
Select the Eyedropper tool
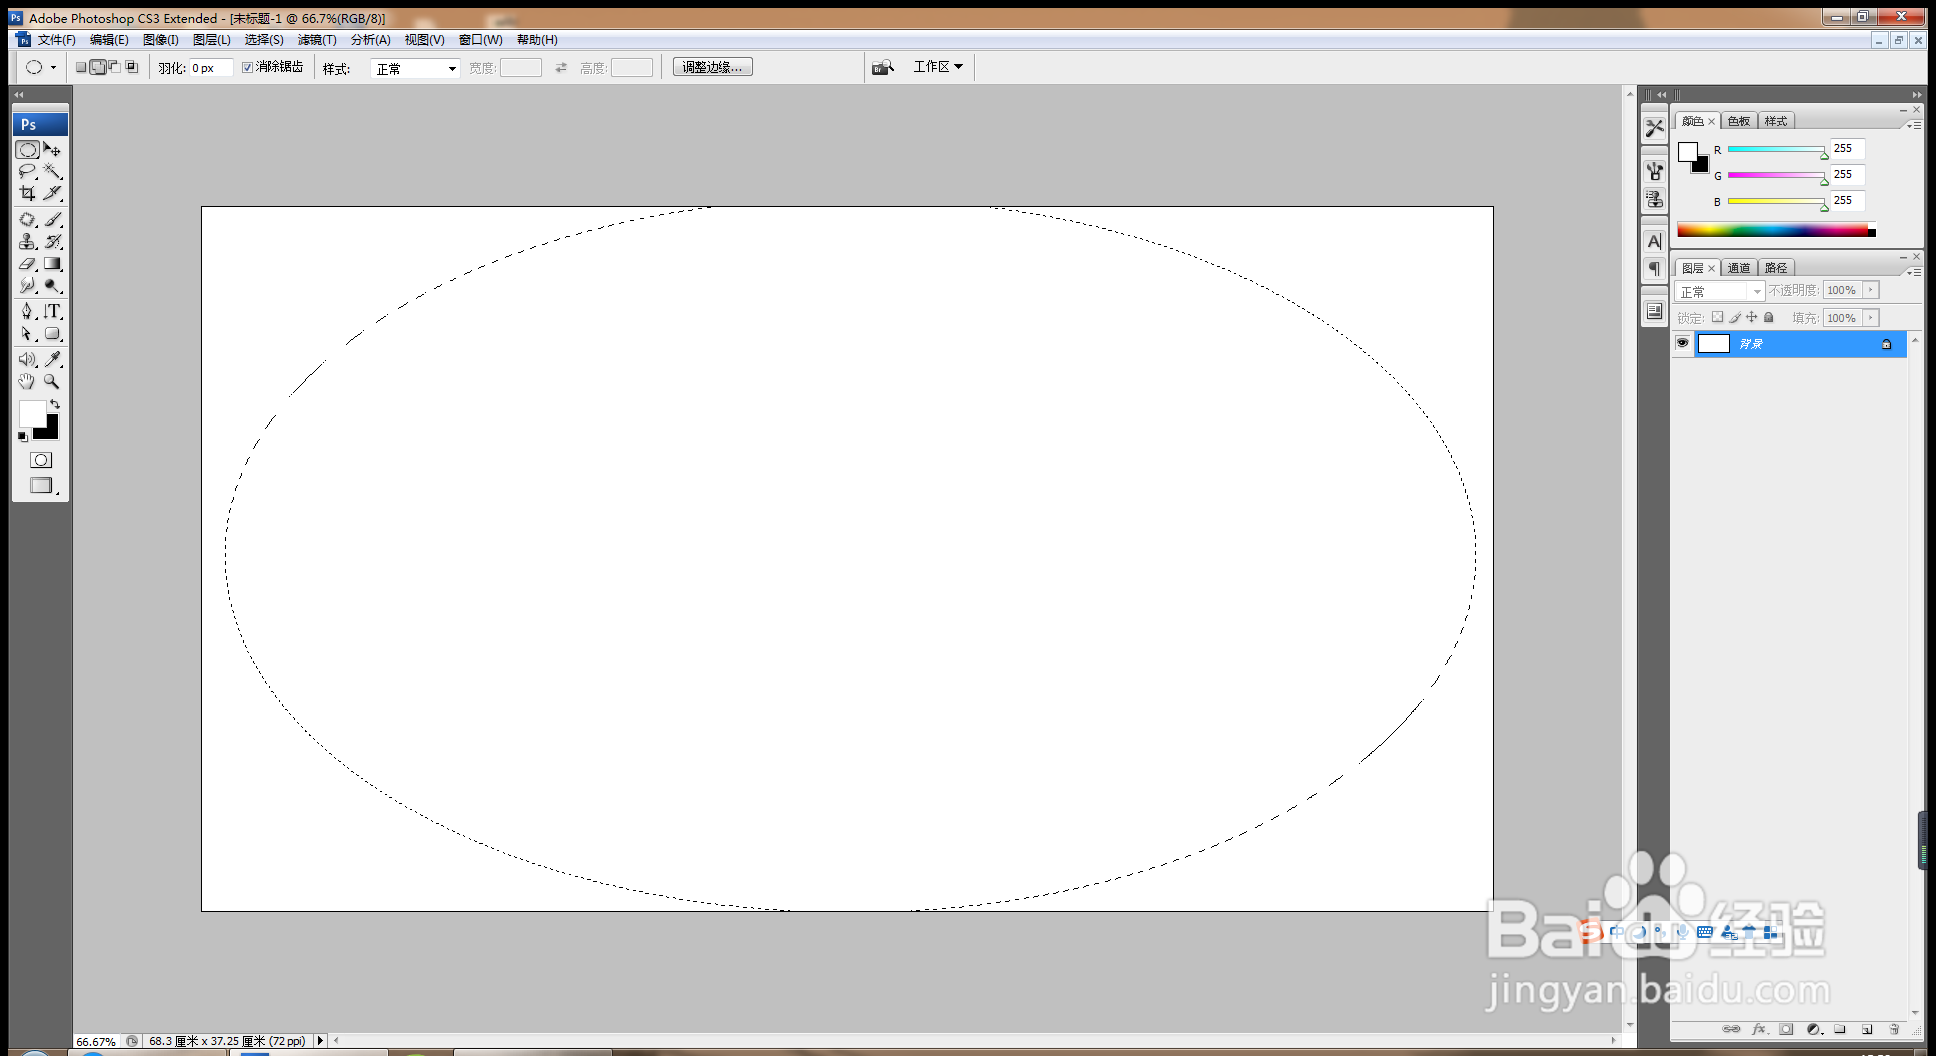pyautogui.click(x=53, y=359)
